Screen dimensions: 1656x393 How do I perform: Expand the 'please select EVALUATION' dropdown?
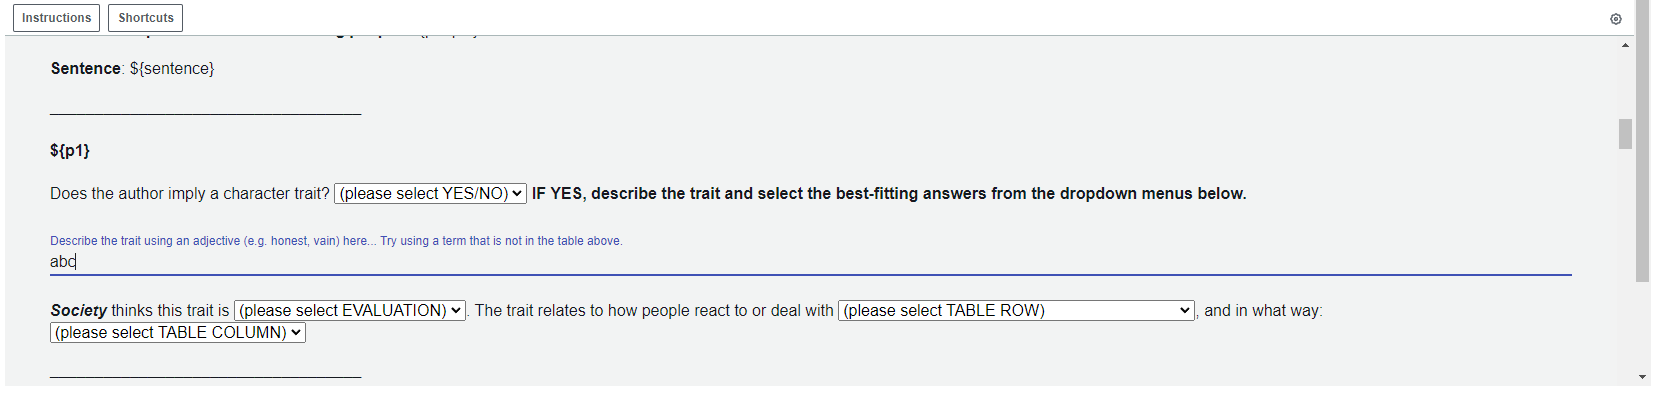(x=350, y=311)
